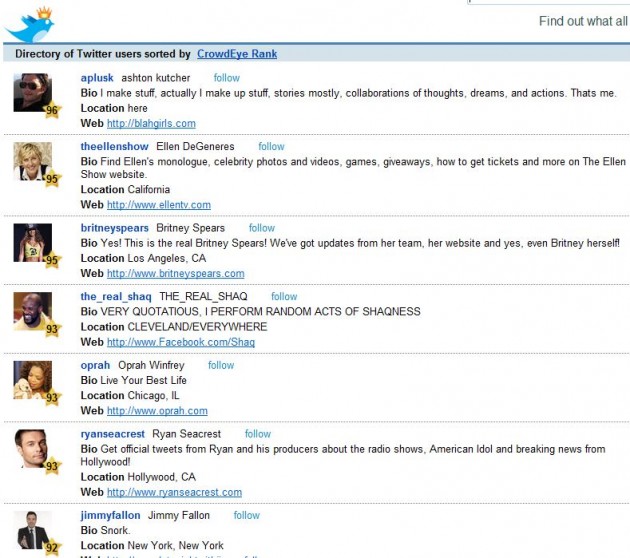Click the 93 rank star badge on oprah
This screenshot has width=630, height=558.
coord(52,398)
